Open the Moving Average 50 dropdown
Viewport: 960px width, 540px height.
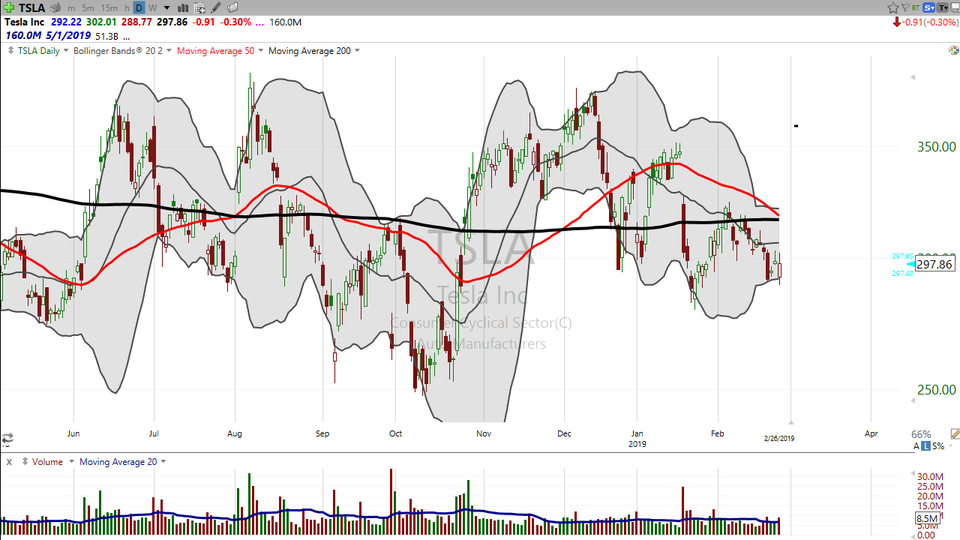tap(261, 51)
